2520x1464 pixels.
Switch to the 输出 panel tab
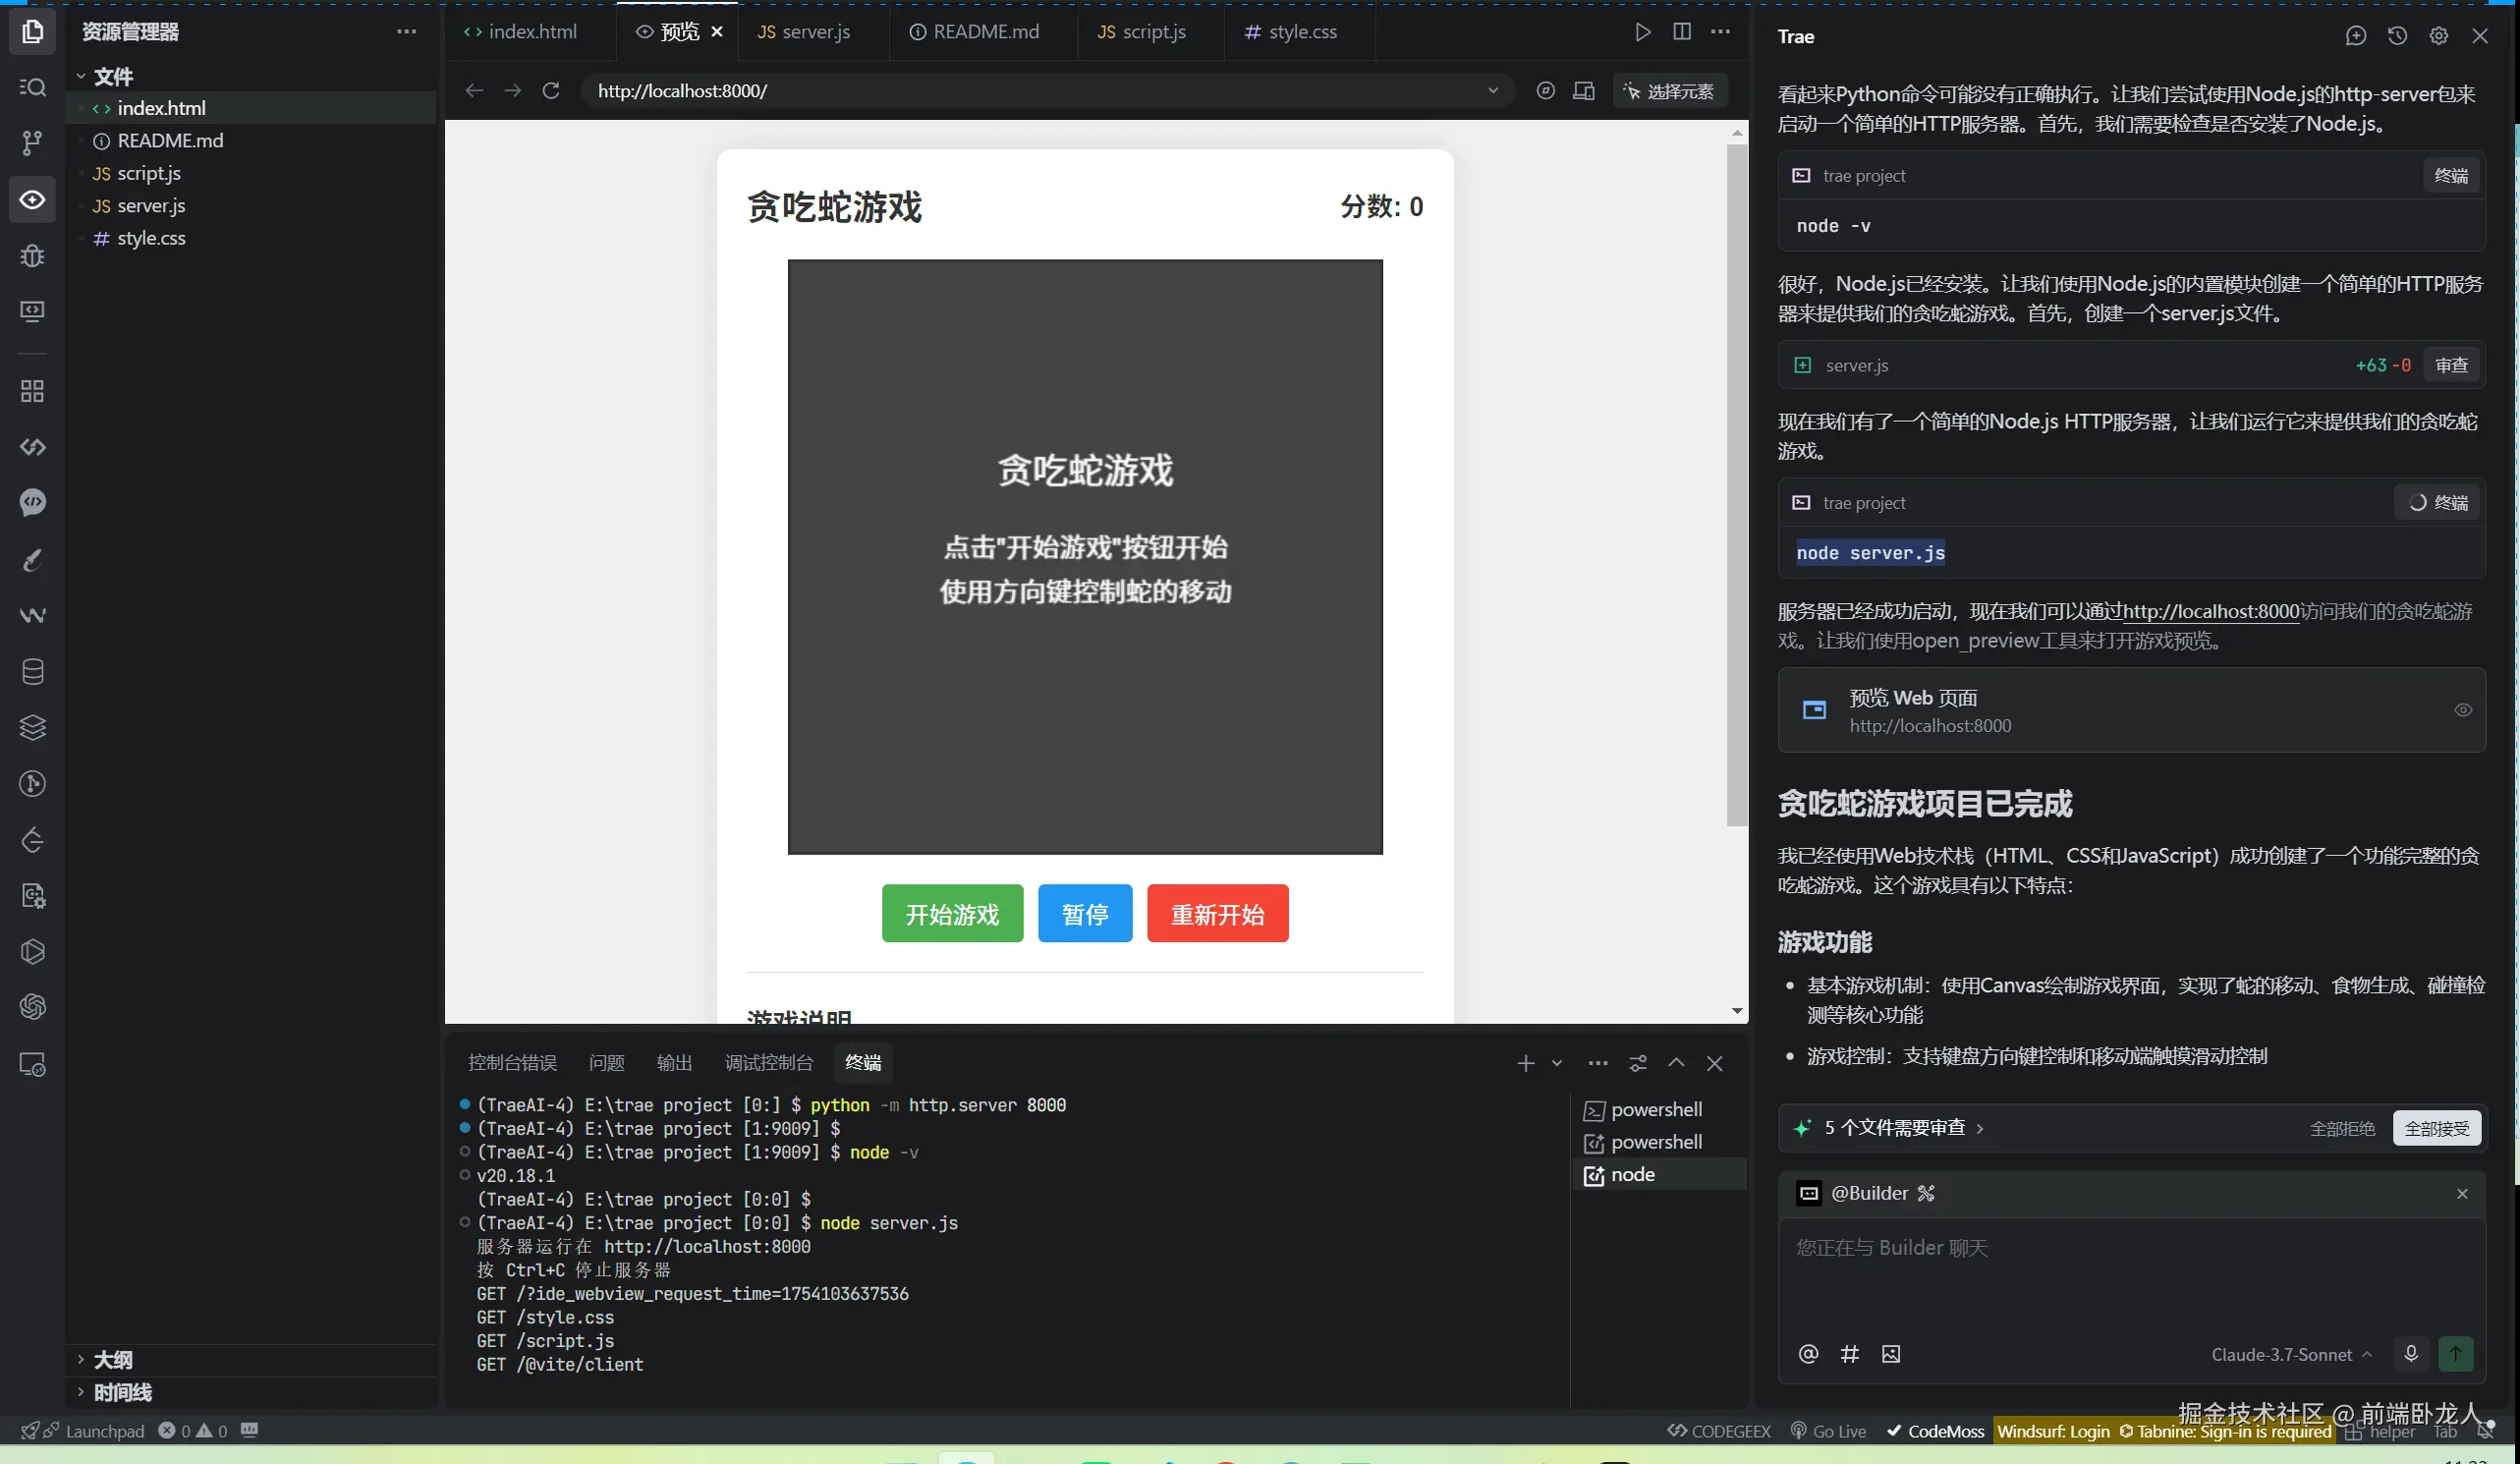click(x=674, y=1063)
